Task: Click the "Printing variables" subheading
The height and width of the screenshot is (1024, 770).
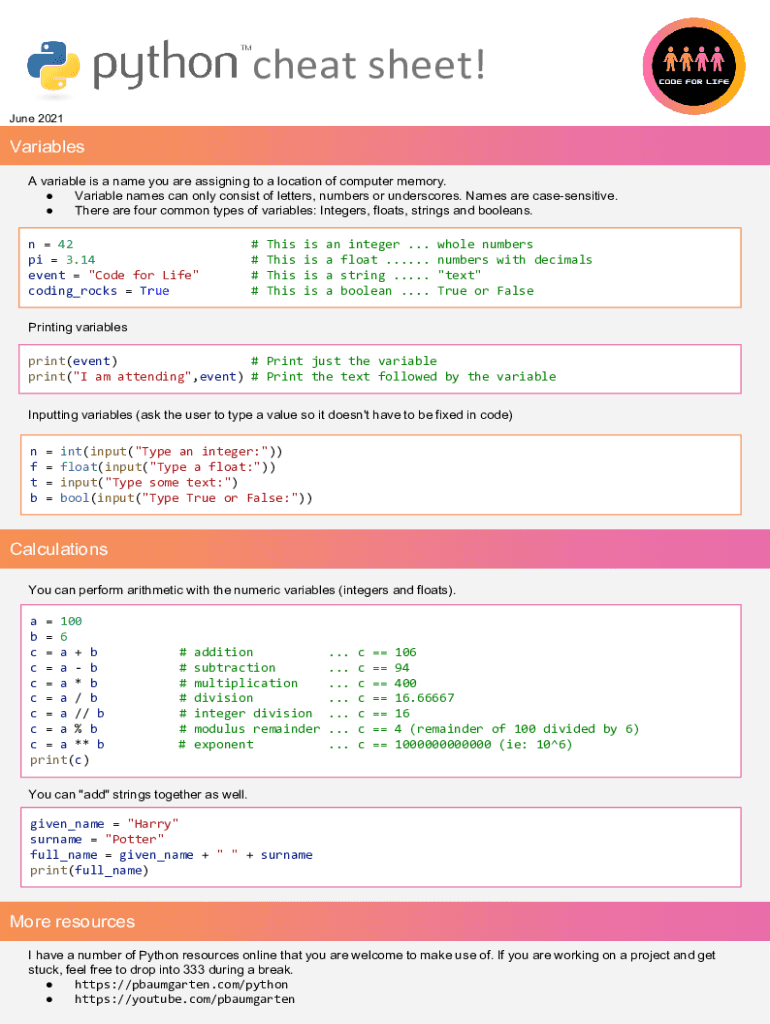Action: click(78, 328)
